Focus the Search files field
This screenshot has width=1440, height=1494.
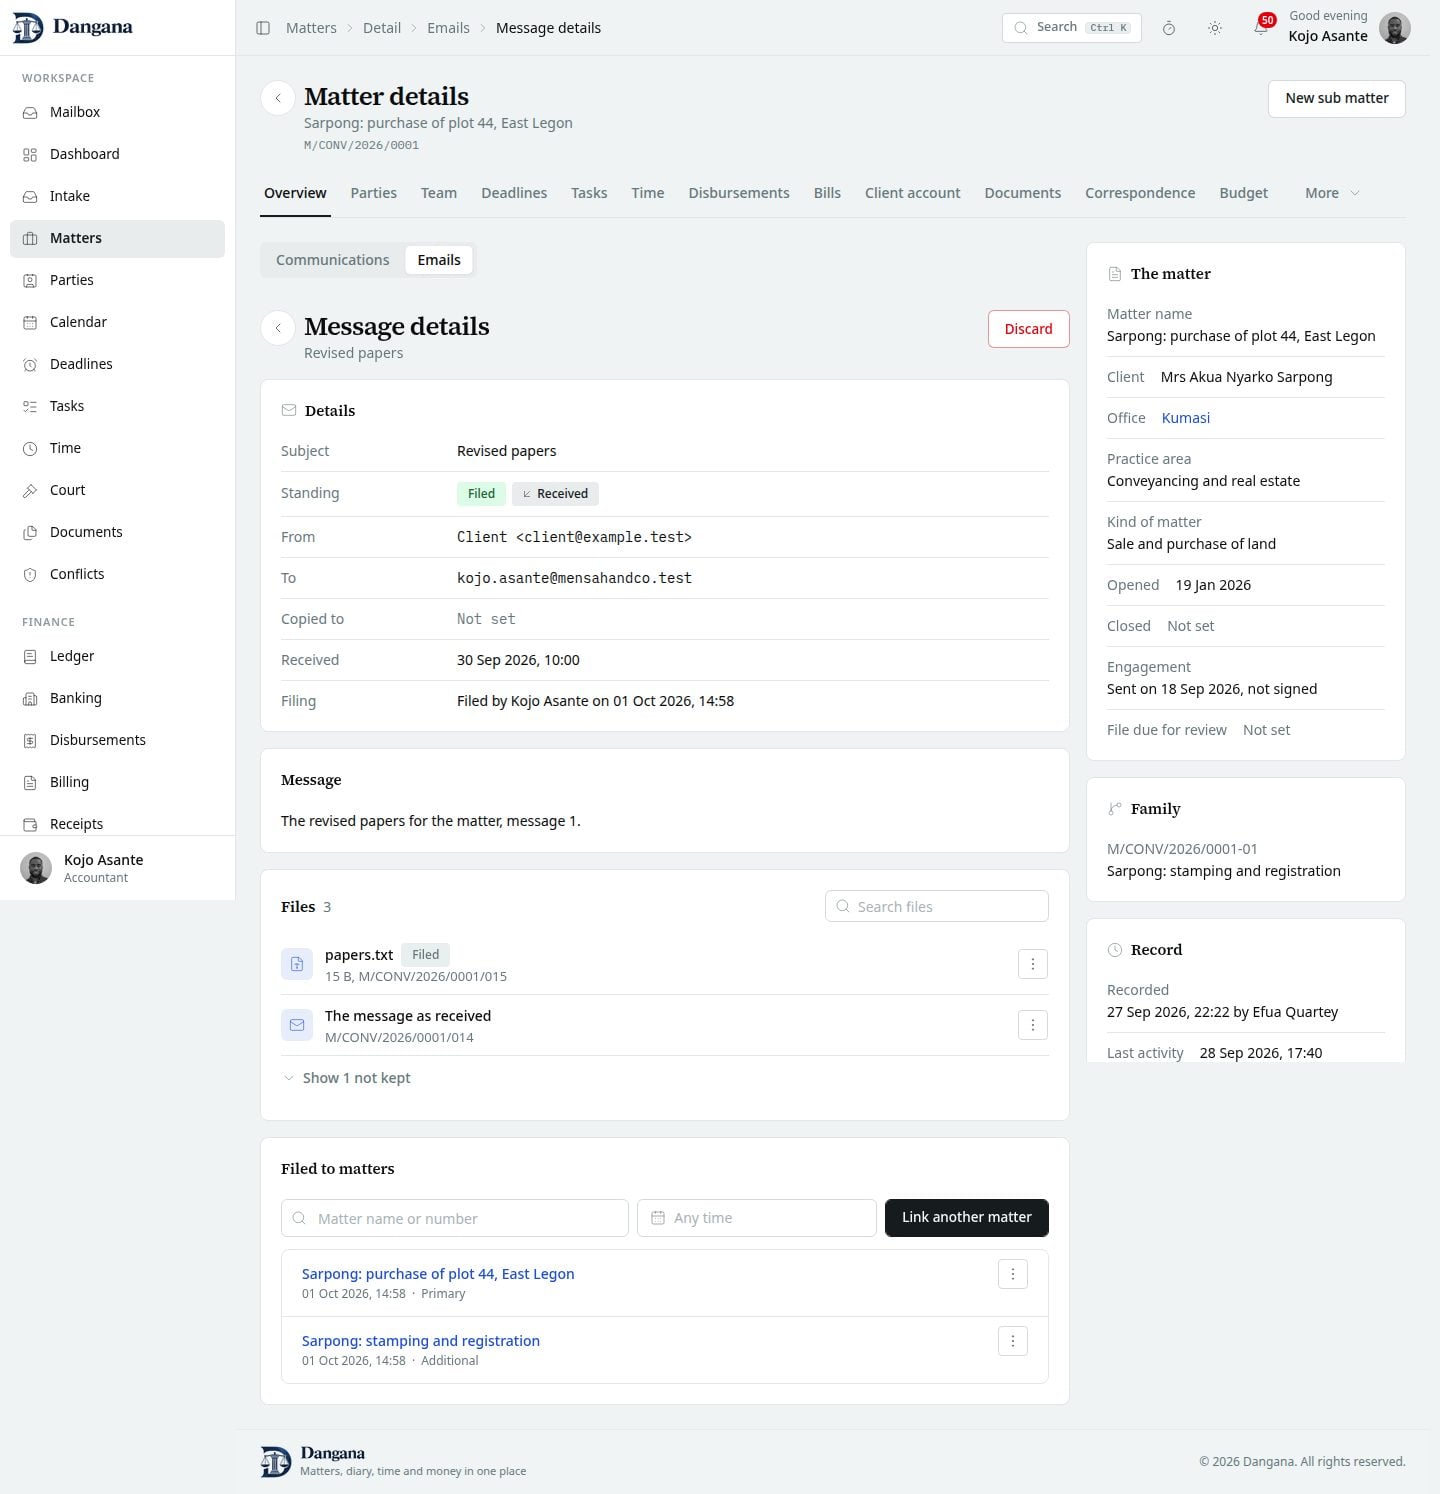936,906
